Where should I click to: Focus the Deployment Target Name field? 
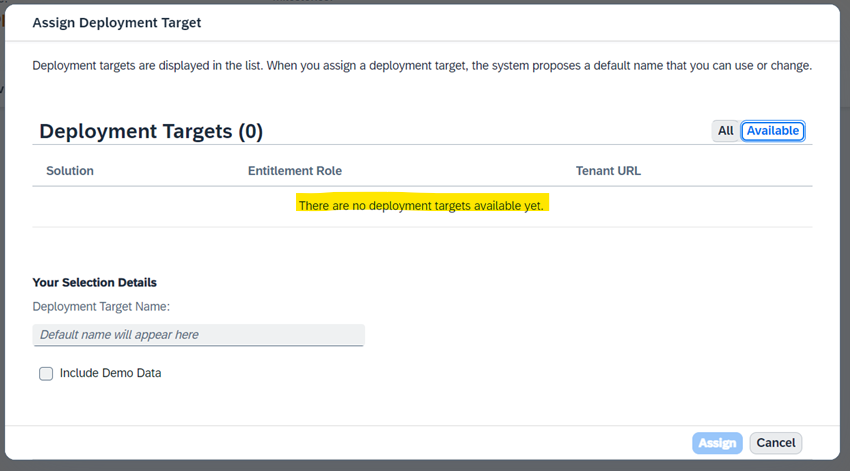pyautogui.click(x=198, y=335)
